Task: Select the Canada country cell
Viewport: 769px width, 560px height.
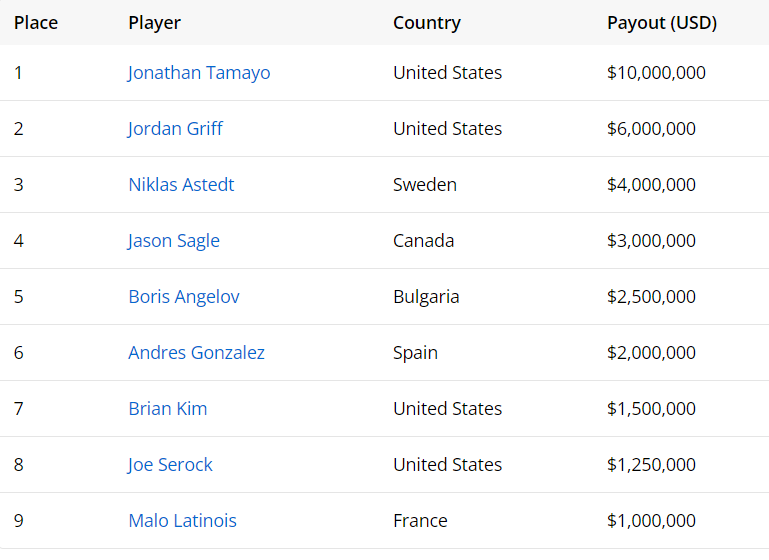Action: (x=423, y=241)
